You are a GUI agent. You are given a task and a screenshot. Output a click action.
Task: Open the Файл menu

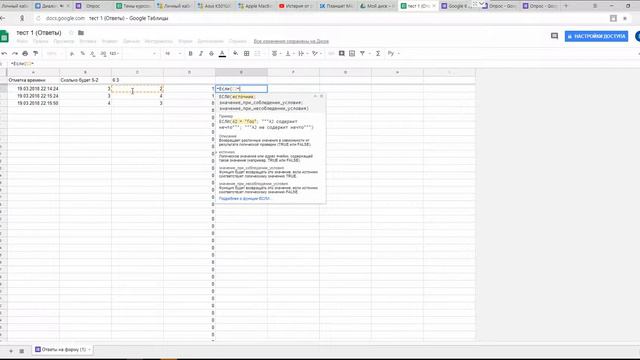(22, 41)
